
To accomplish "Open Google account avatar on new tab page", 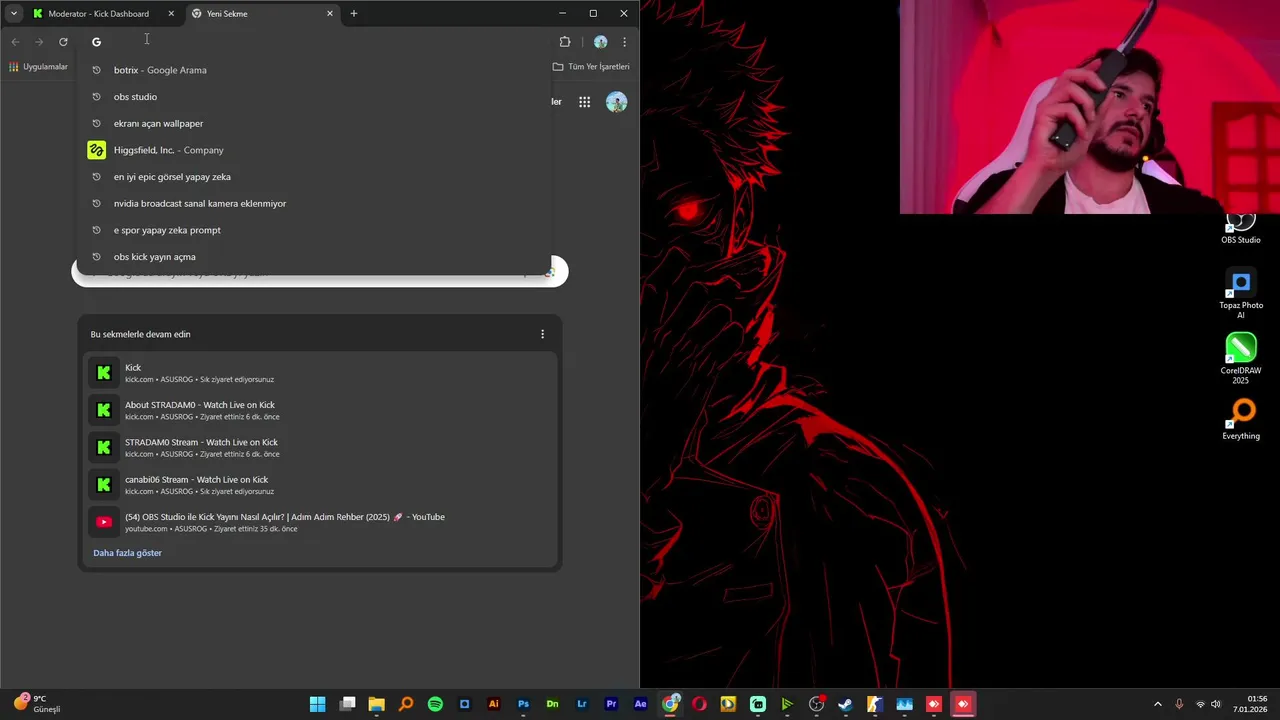I will [617, 102].
